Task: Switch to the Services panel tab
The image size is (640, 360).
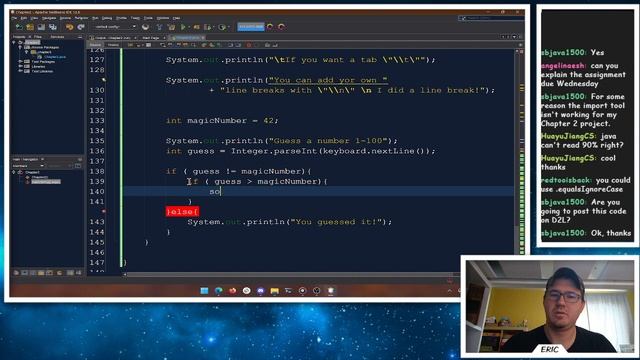Action: click(x=57, y=37)
